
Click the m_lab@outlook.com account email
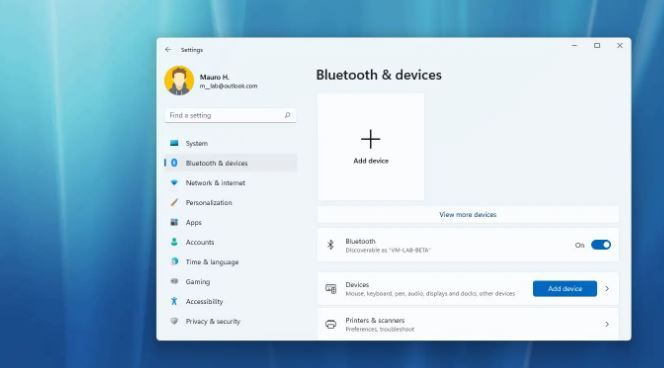(228, 86)
